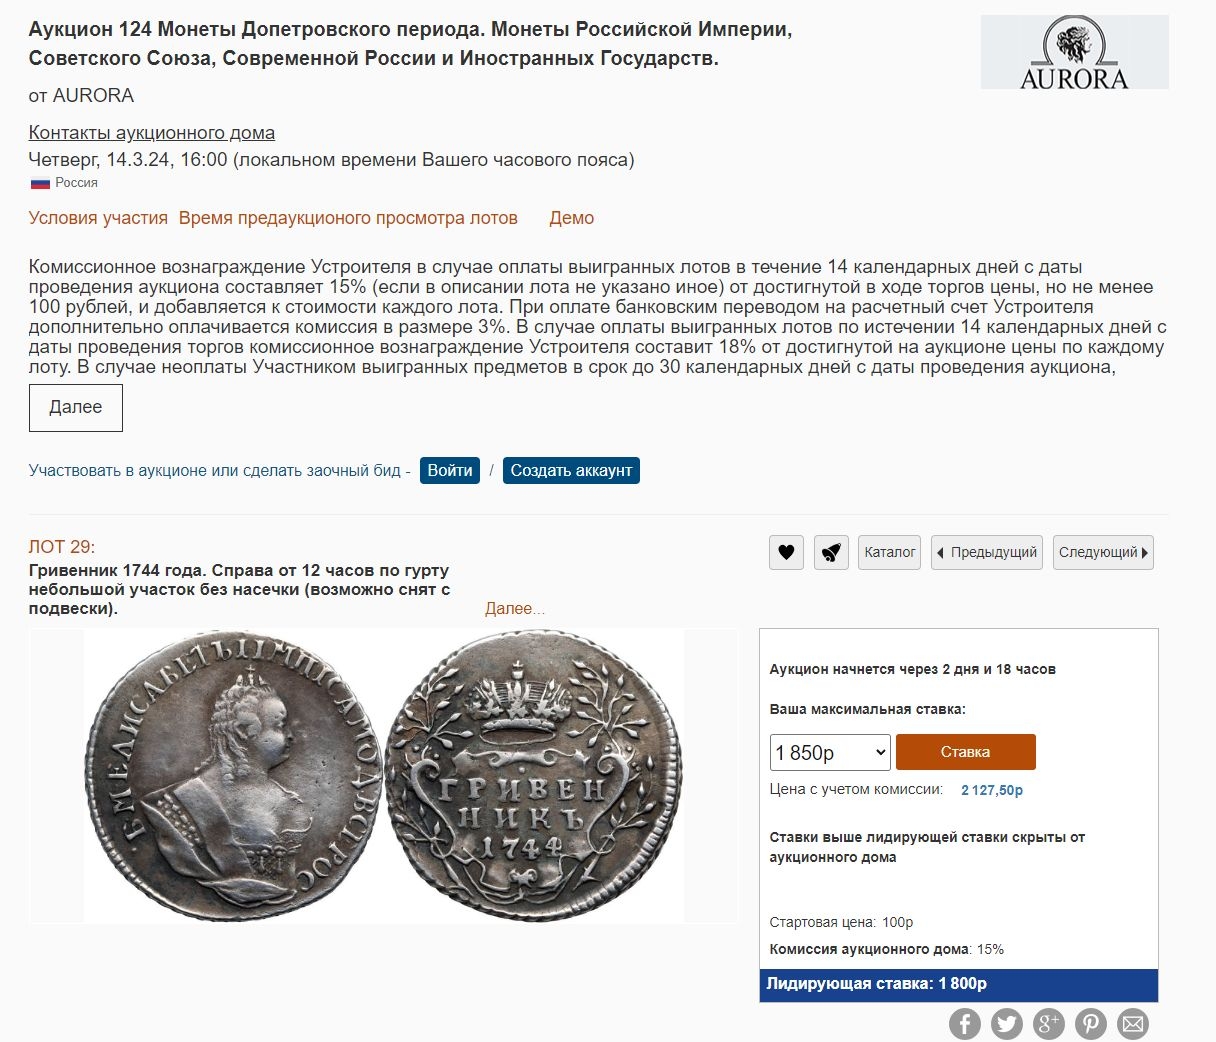Share lot on Google Plus
Image resolution: width=1216 pixels, height=1042 pixels.
click(1049, 1023)
